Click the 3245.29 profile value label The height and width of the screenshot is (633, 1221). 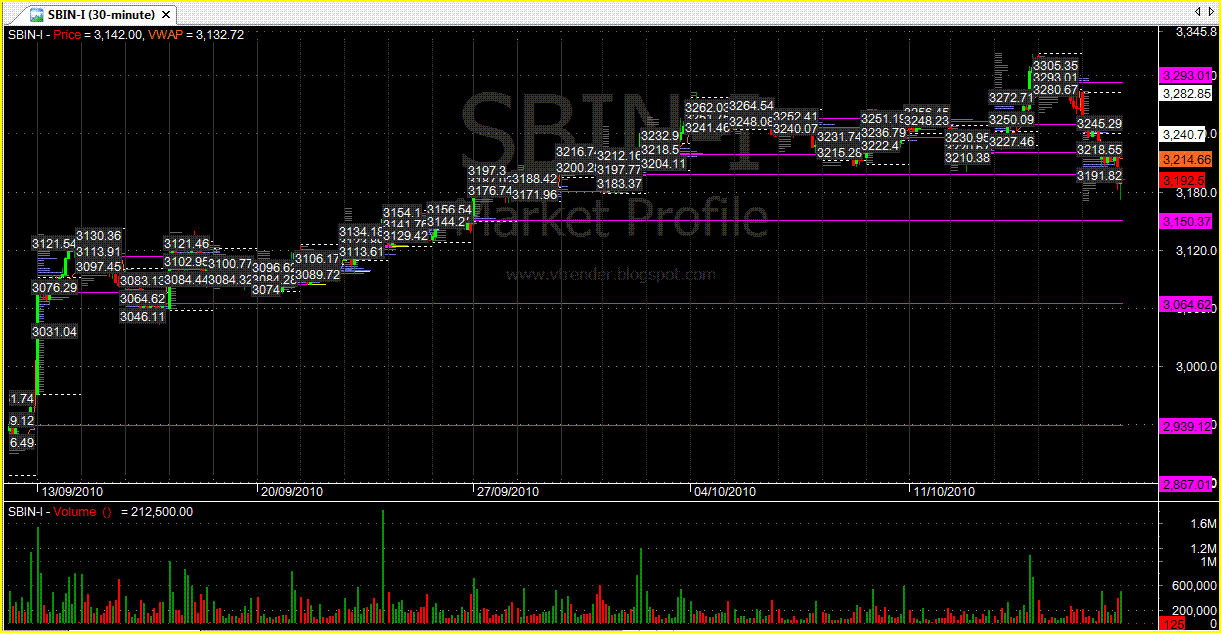point(1099,123)
